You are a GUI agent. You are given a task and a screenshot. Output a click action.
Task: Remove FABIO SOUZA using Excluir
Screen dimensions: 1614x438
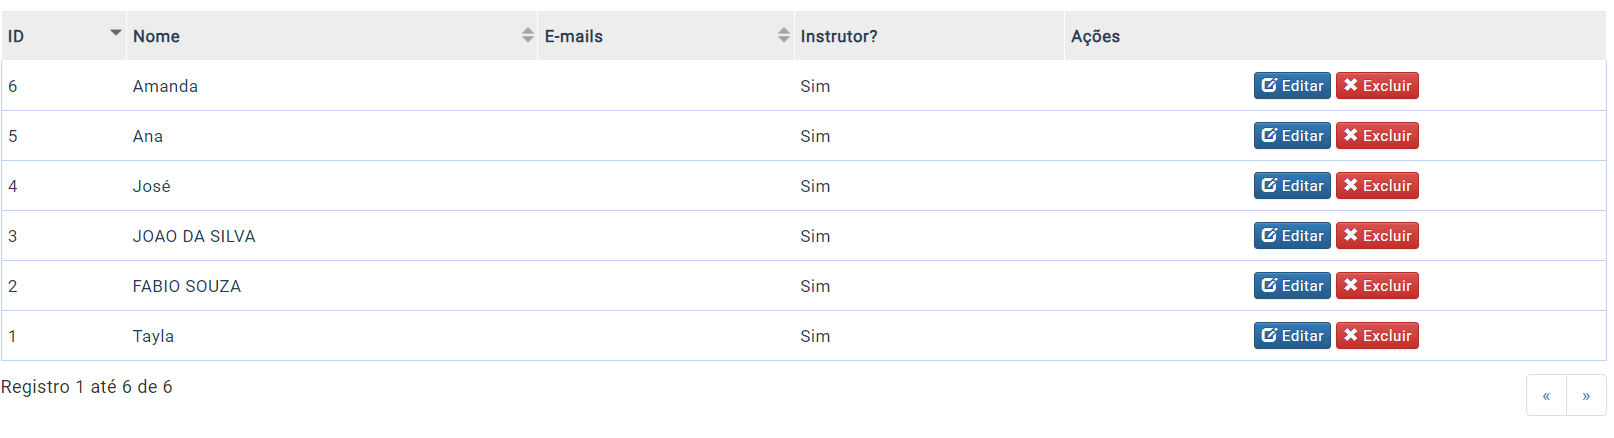[1377, 286]
